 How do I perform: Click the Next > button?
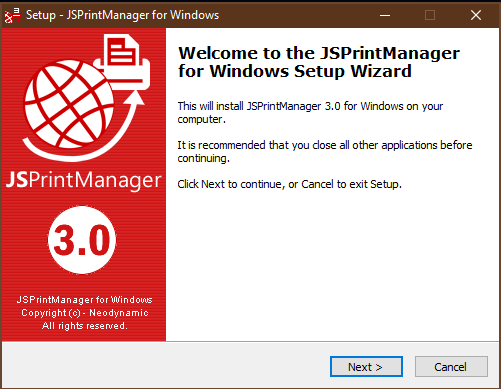[366, 367]
